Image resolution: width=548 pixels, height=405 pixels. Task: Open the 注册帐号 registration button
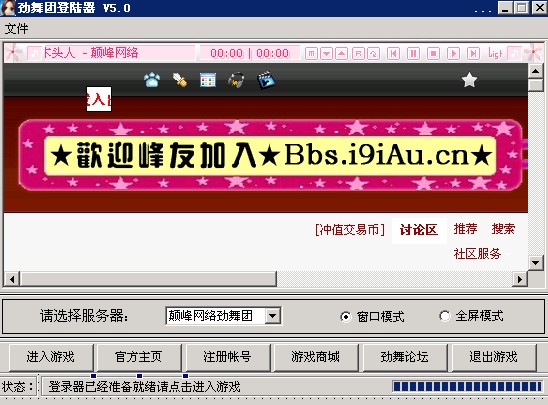(x=228, y=357)
